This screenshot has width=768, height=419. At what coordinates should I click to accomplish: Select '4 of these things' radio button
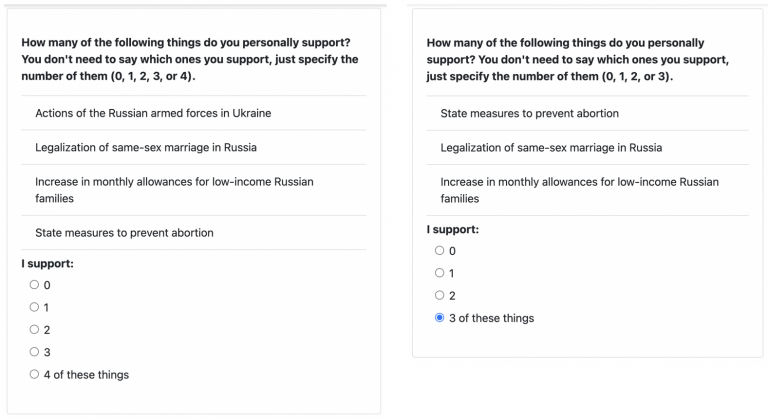point(34,375)
